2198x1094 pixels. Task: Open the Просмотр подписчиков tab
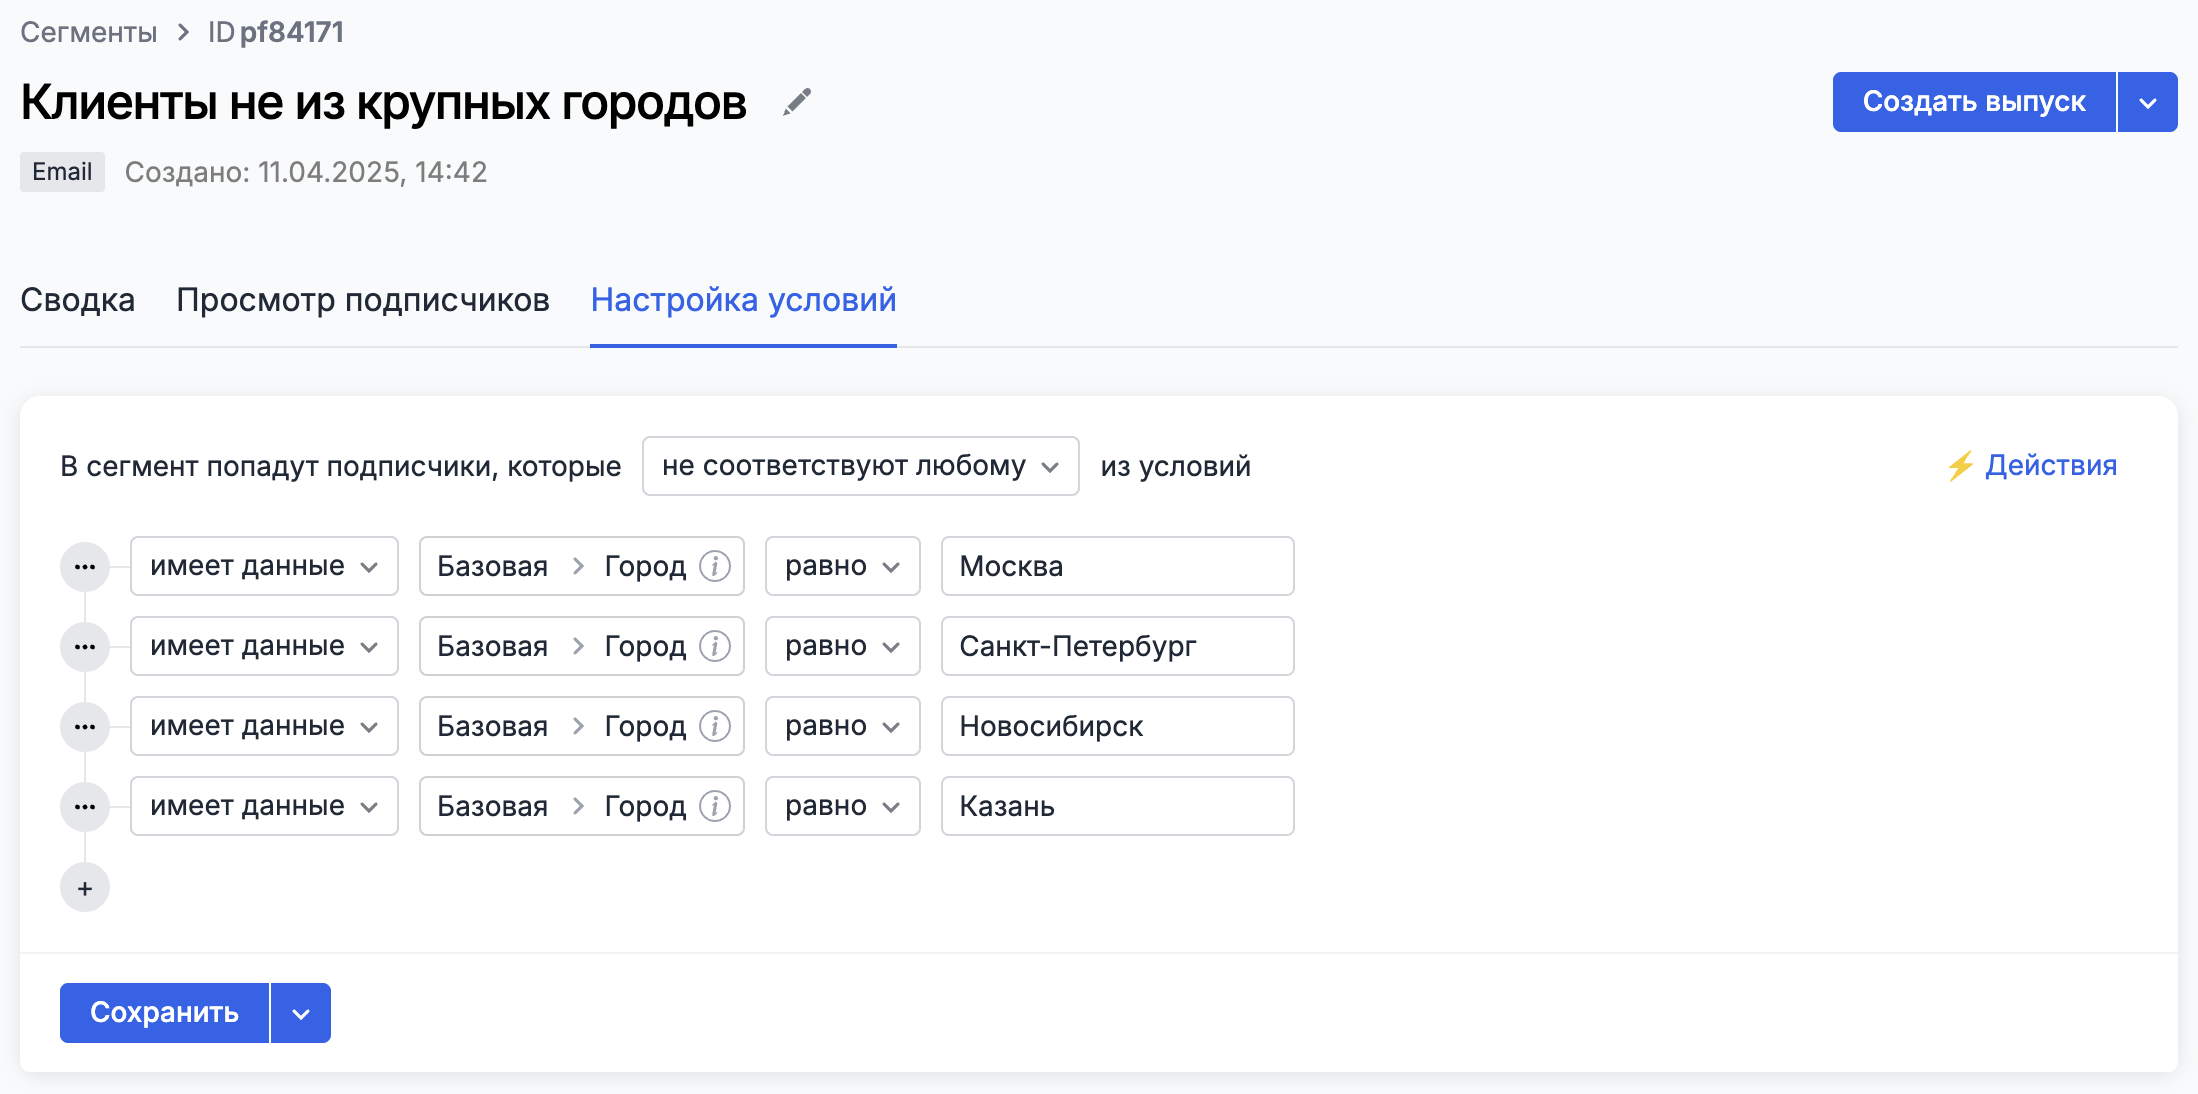point(363,300)
